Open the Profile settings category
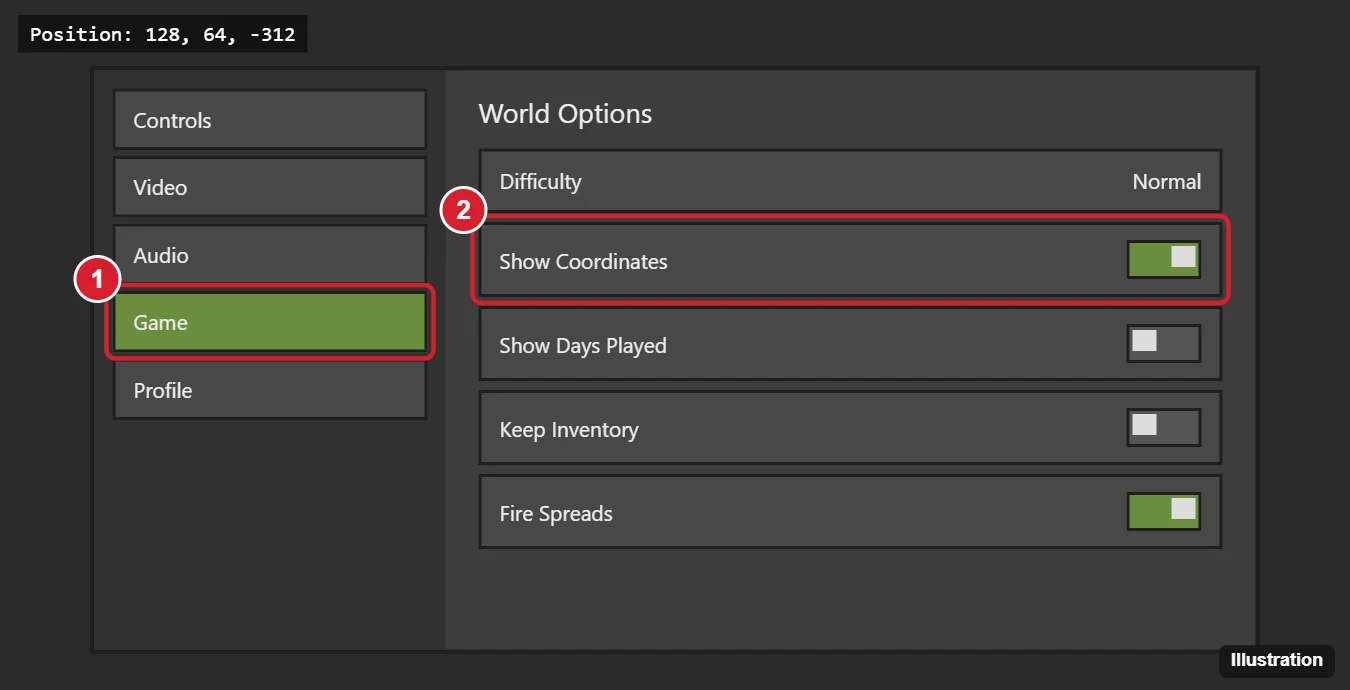The width and height of the screenshot is (1350, 690). point(270,390)
